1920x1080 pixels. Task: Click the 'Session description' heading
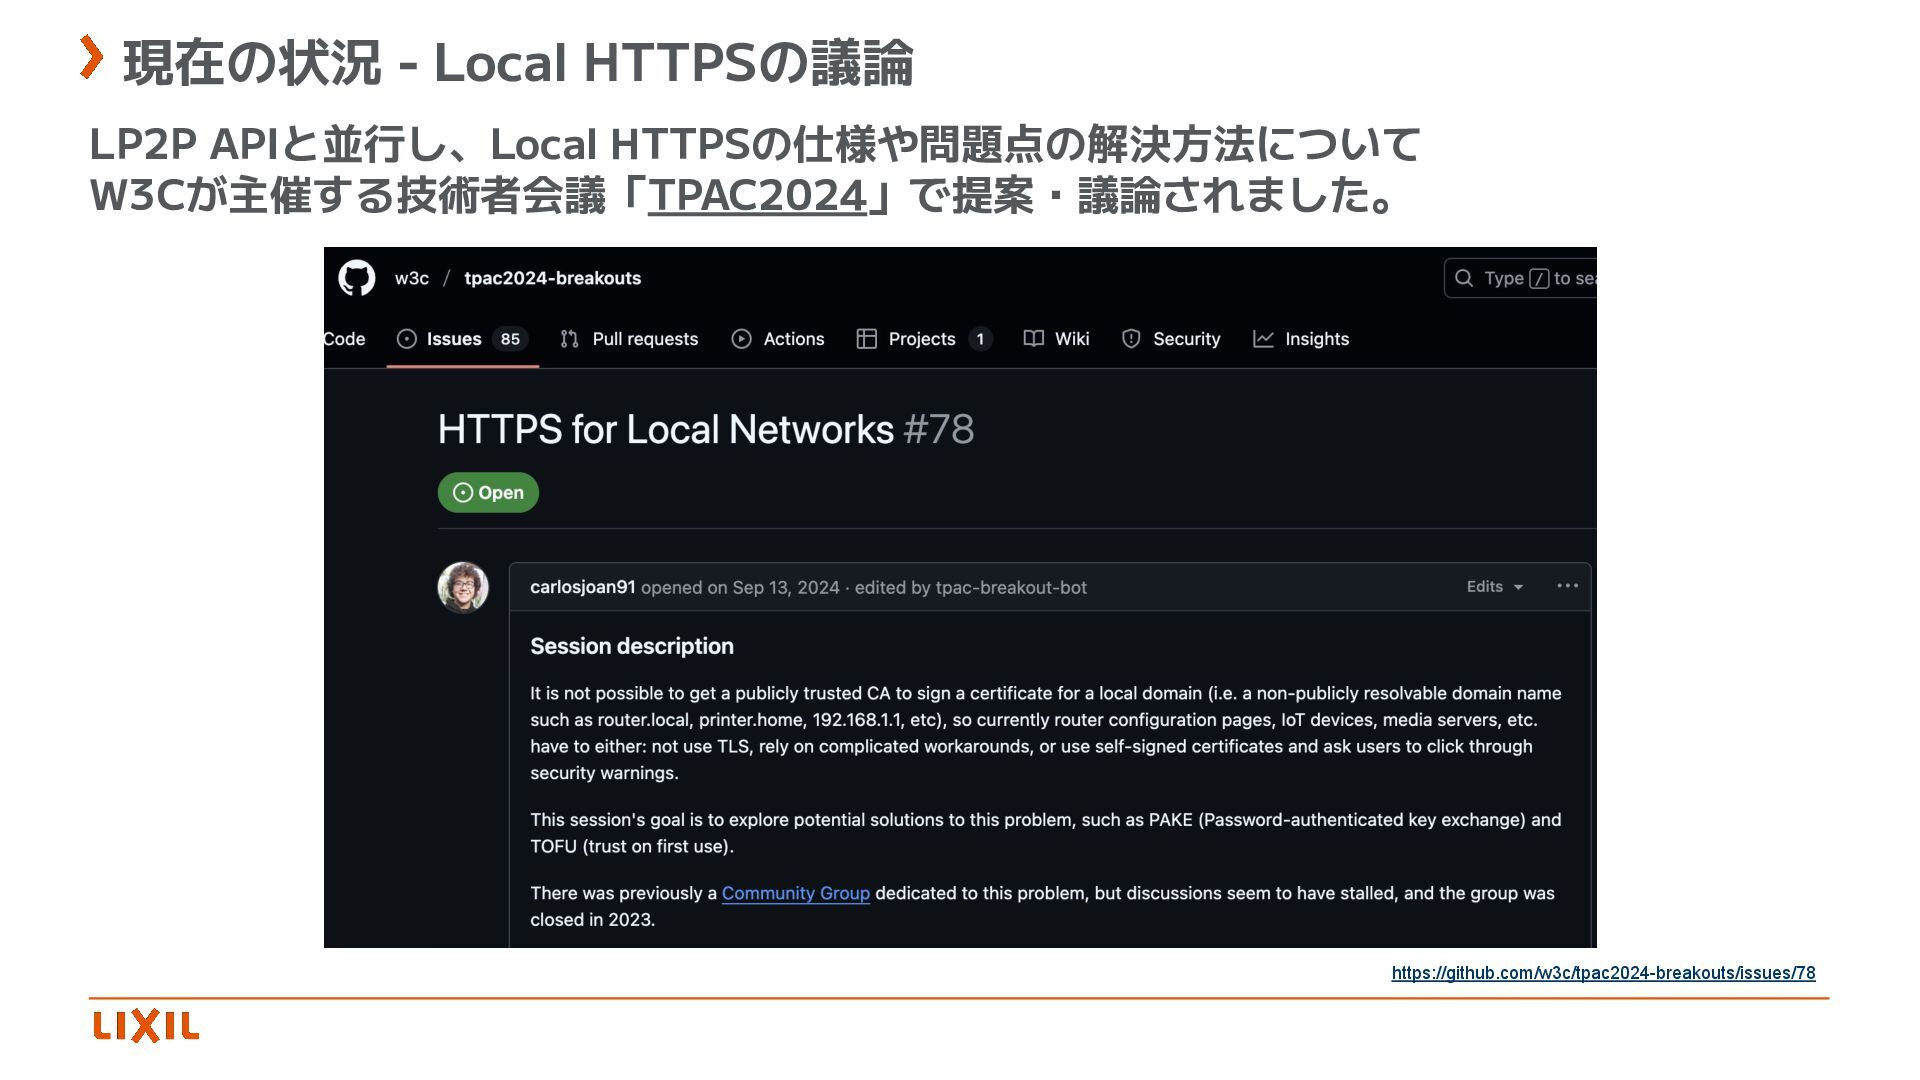[x=632, y=646]
